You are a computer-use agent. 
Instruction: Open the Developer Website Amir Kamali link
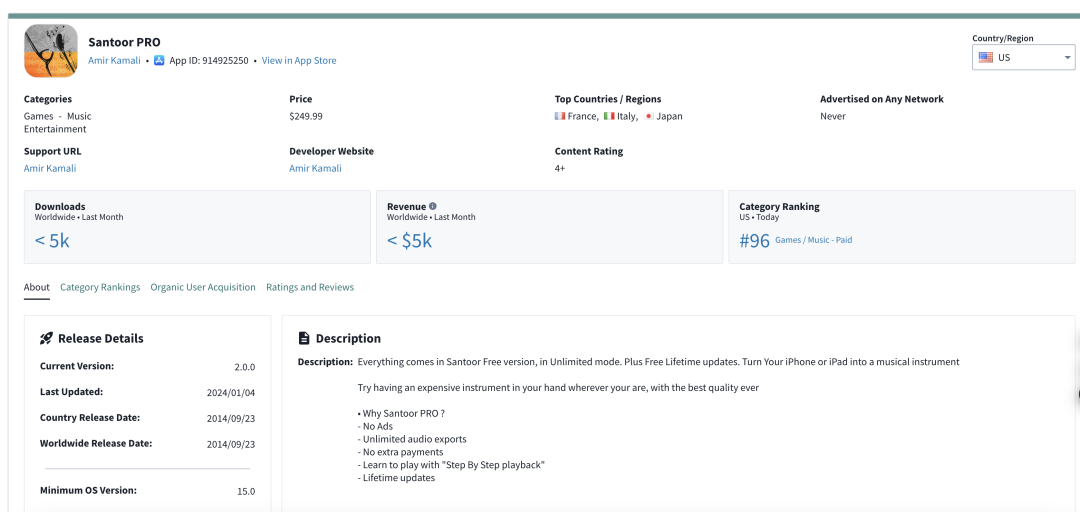coord(315,168)
